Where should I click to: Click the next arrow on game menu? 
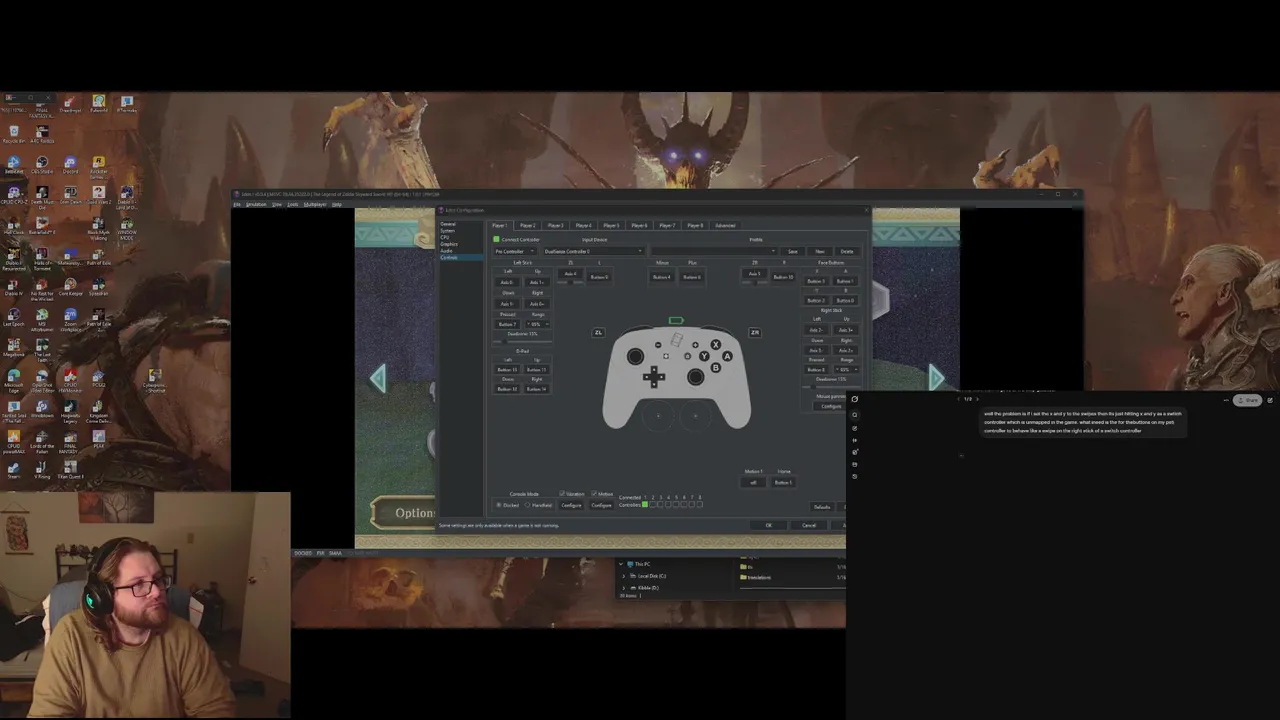coord(936,377)
